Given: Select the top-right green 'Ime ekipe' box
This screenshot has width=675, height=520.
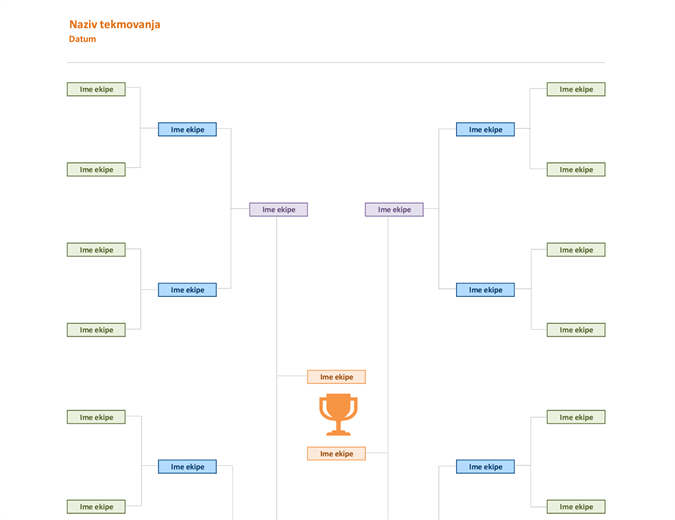Looking at the screenshot, I should coord(576,89).
